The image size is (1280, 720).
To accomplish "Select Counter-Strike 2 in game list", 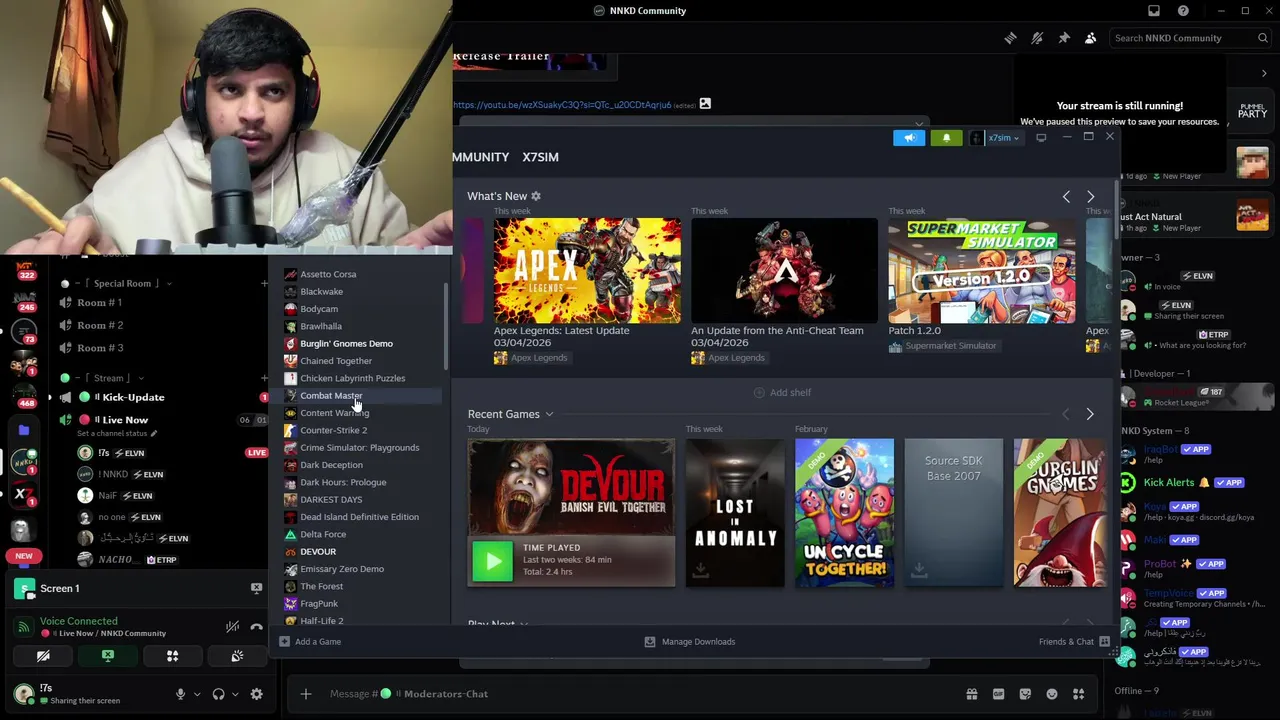I will pos(333,430).
